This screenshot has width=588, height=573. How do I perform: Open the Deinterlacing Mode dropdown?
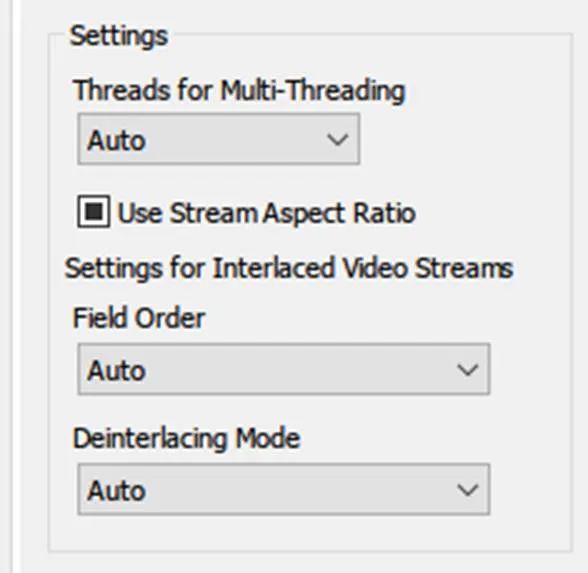click(x=284, y=489)
